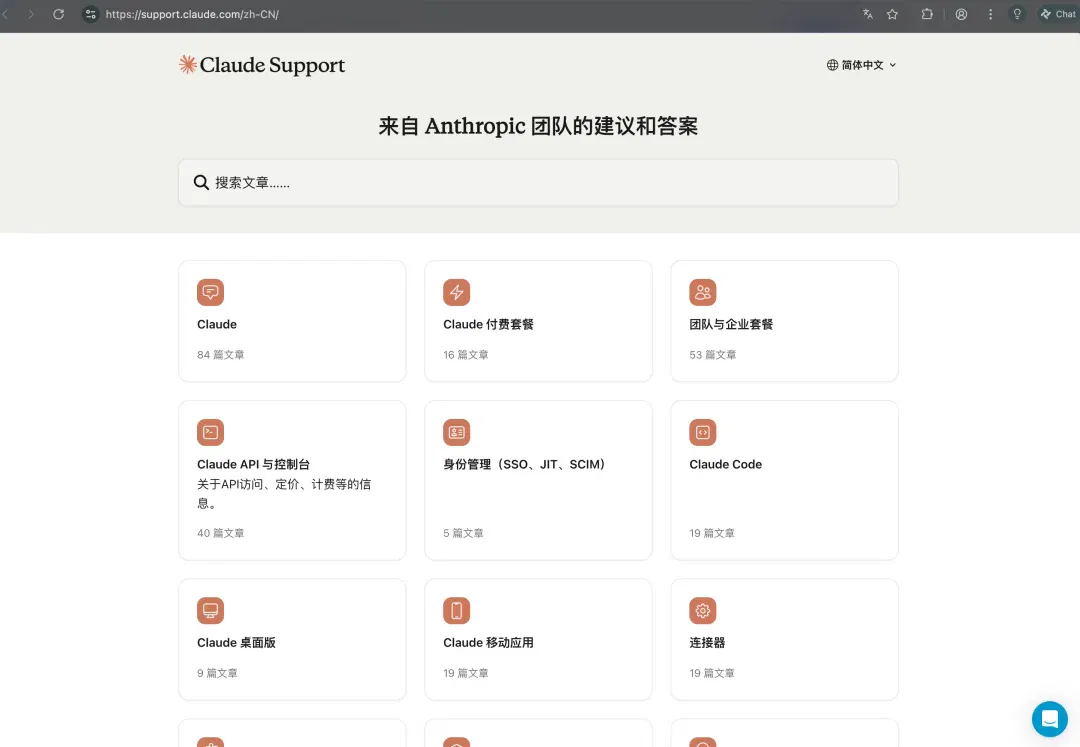Open the site information icon in address bar
Screen dimensions: 1080x747
(90, 14)
